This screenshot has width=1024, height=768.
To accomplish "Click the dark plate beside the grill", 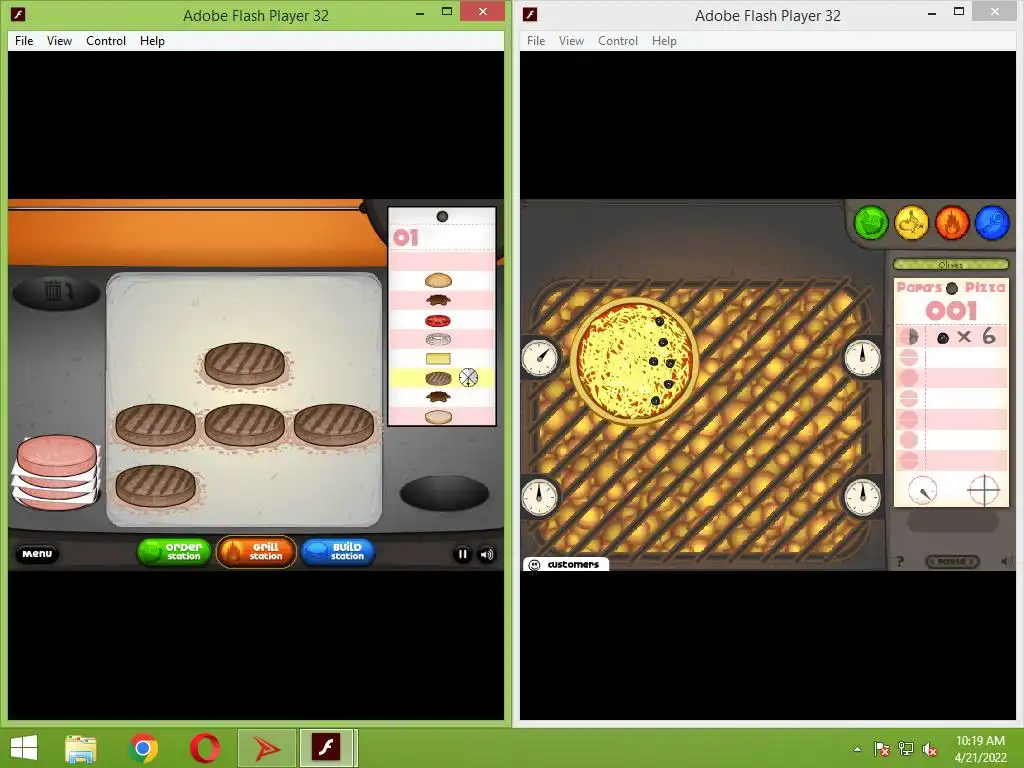I will pos(444,493).
